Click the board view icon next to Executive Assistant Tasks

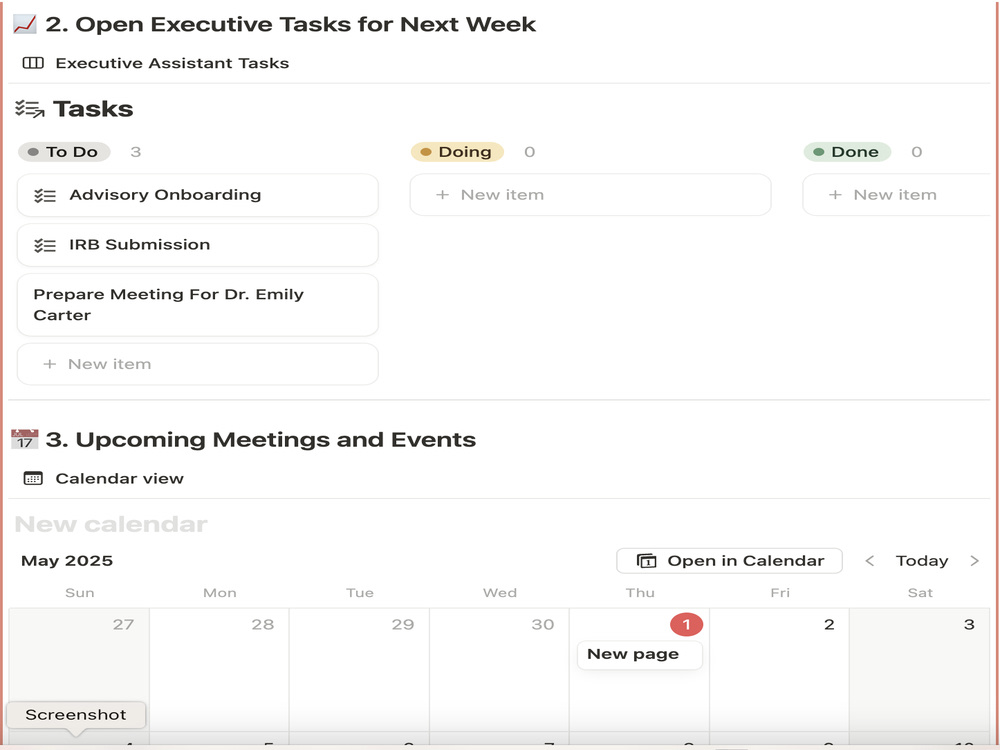click(x=33, y=63)
